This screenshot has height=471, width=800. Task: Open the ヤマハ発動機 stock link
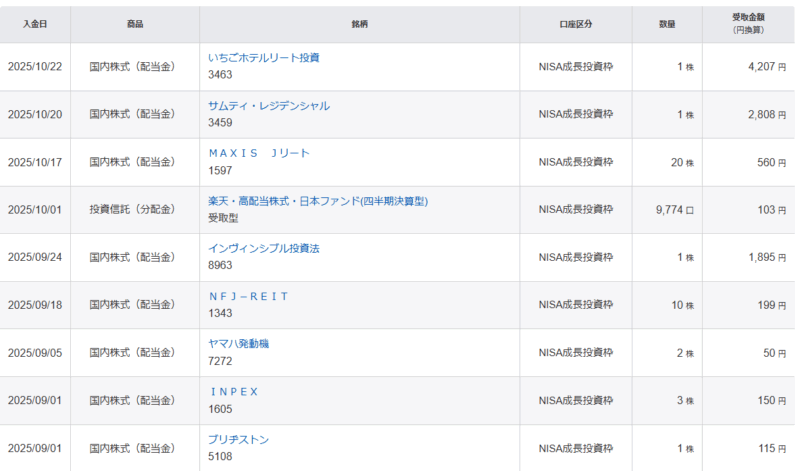[238, 344]
